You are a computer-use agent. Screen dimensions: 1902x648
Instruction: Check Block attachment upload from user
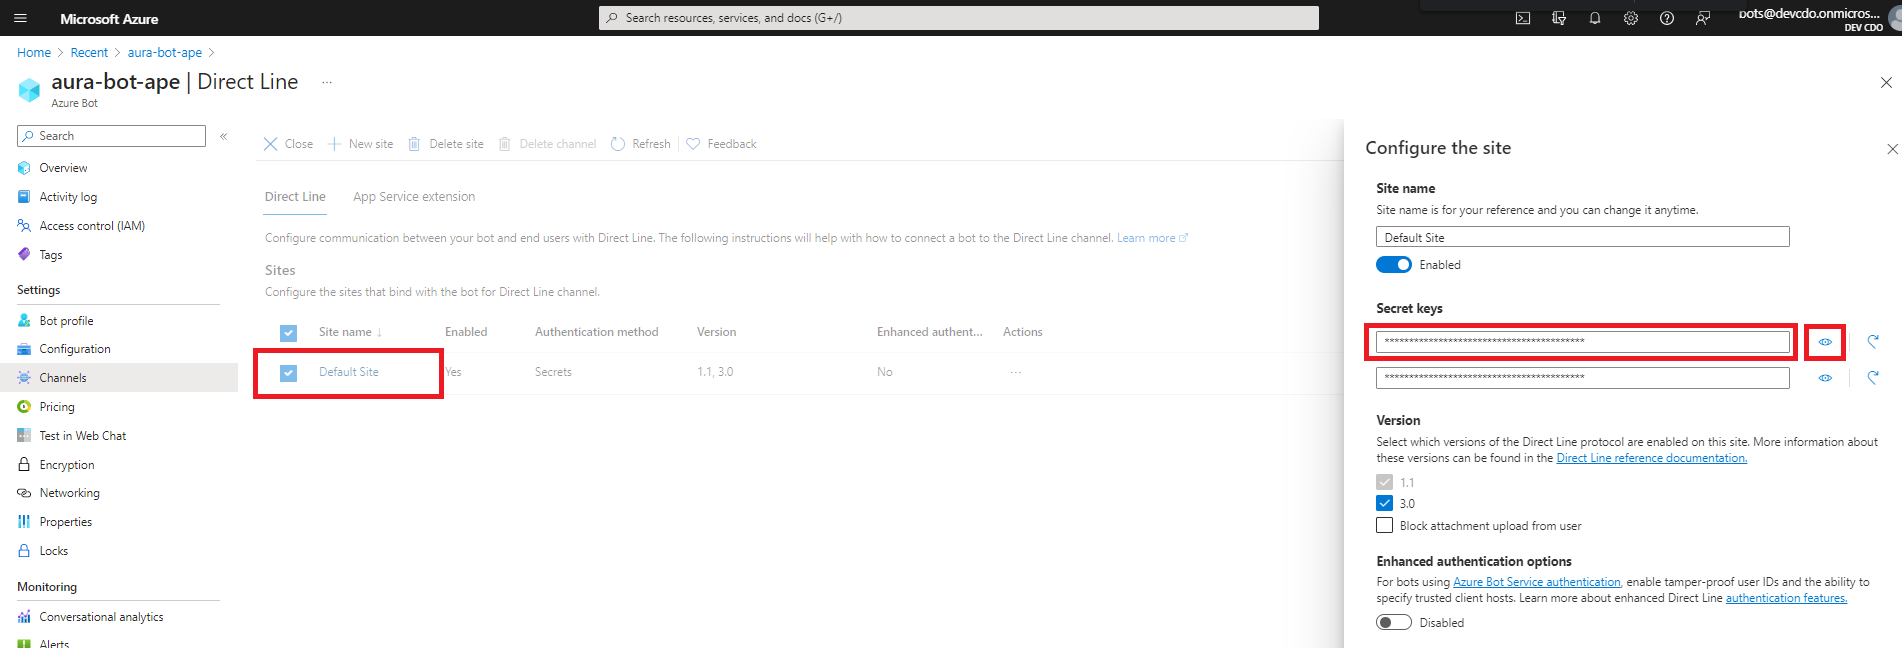click(1385, 525)
